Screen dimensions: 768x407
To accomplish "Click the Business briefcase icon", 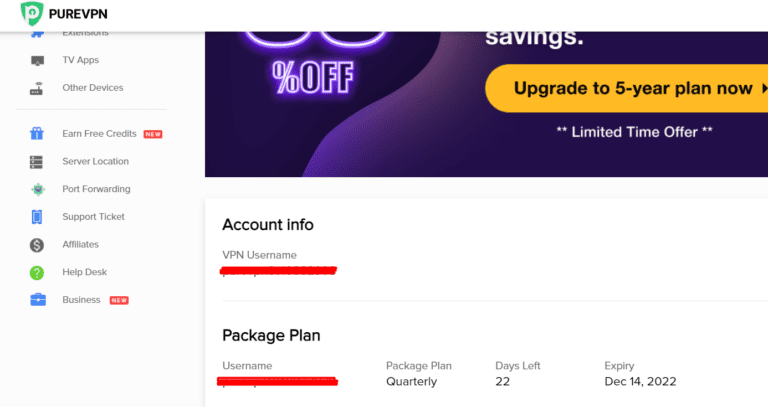I will pyautogui.click(x=37, y=300).
